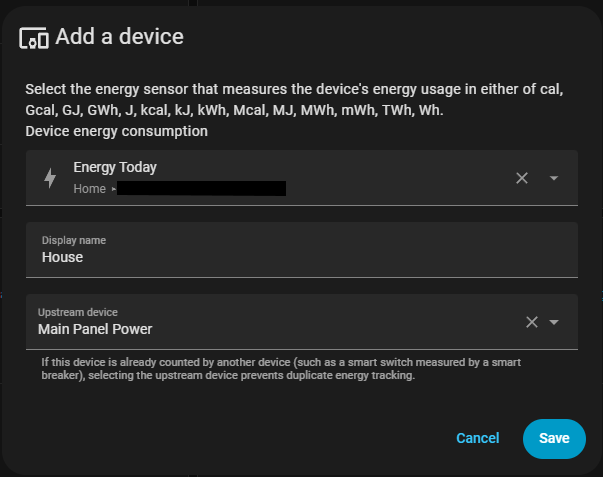
Task: Click the "Upstream device" floating label
Action: click(x=77, y=313)
